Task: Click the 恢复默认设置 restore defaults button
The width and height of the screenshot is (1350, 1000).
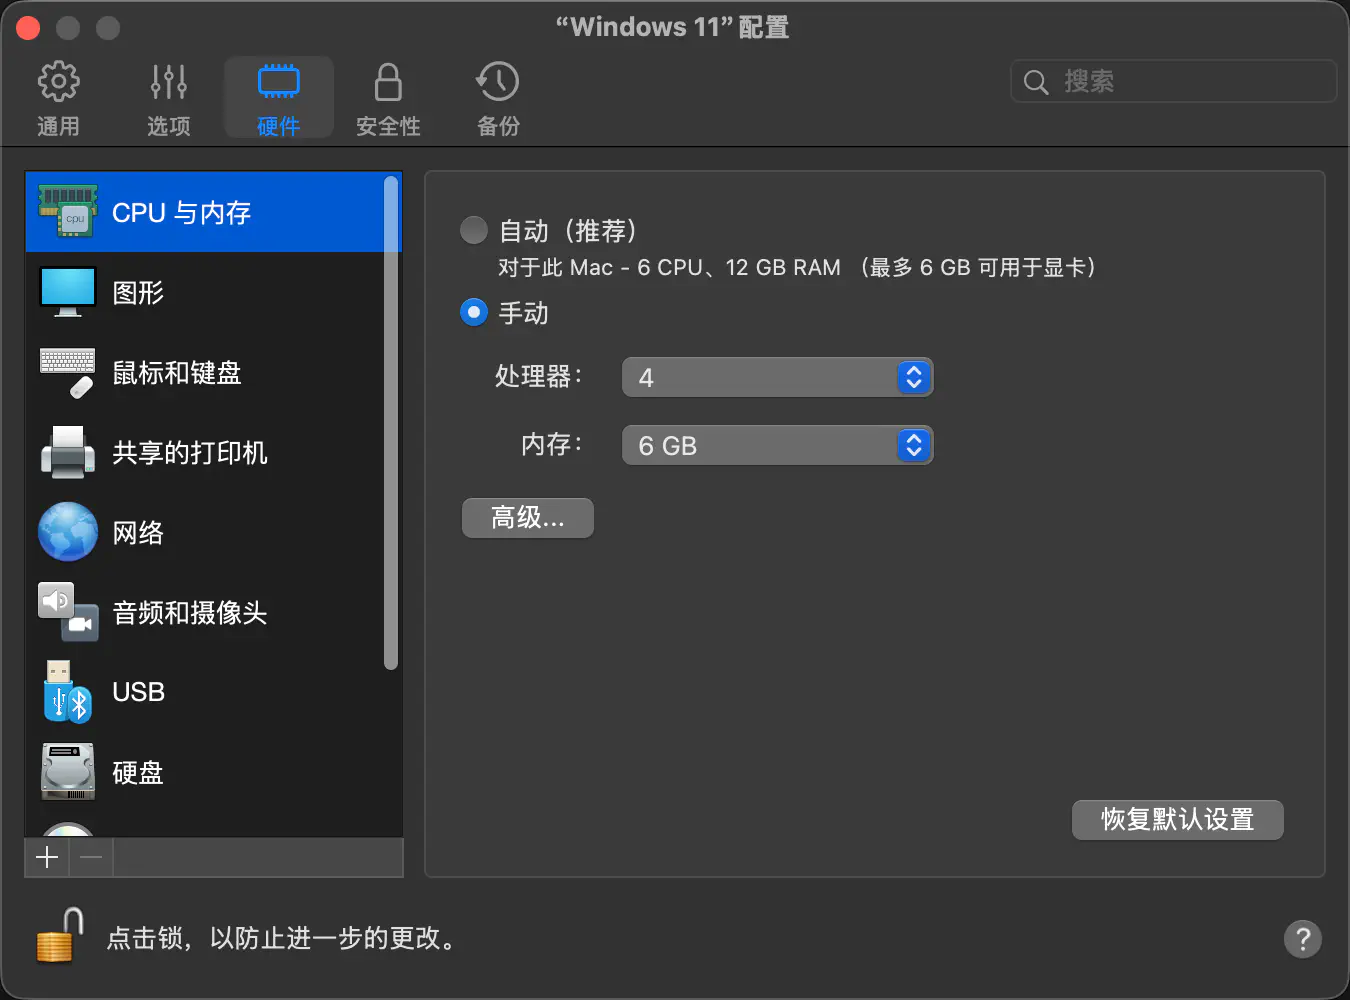Action: coord(1177,820)
